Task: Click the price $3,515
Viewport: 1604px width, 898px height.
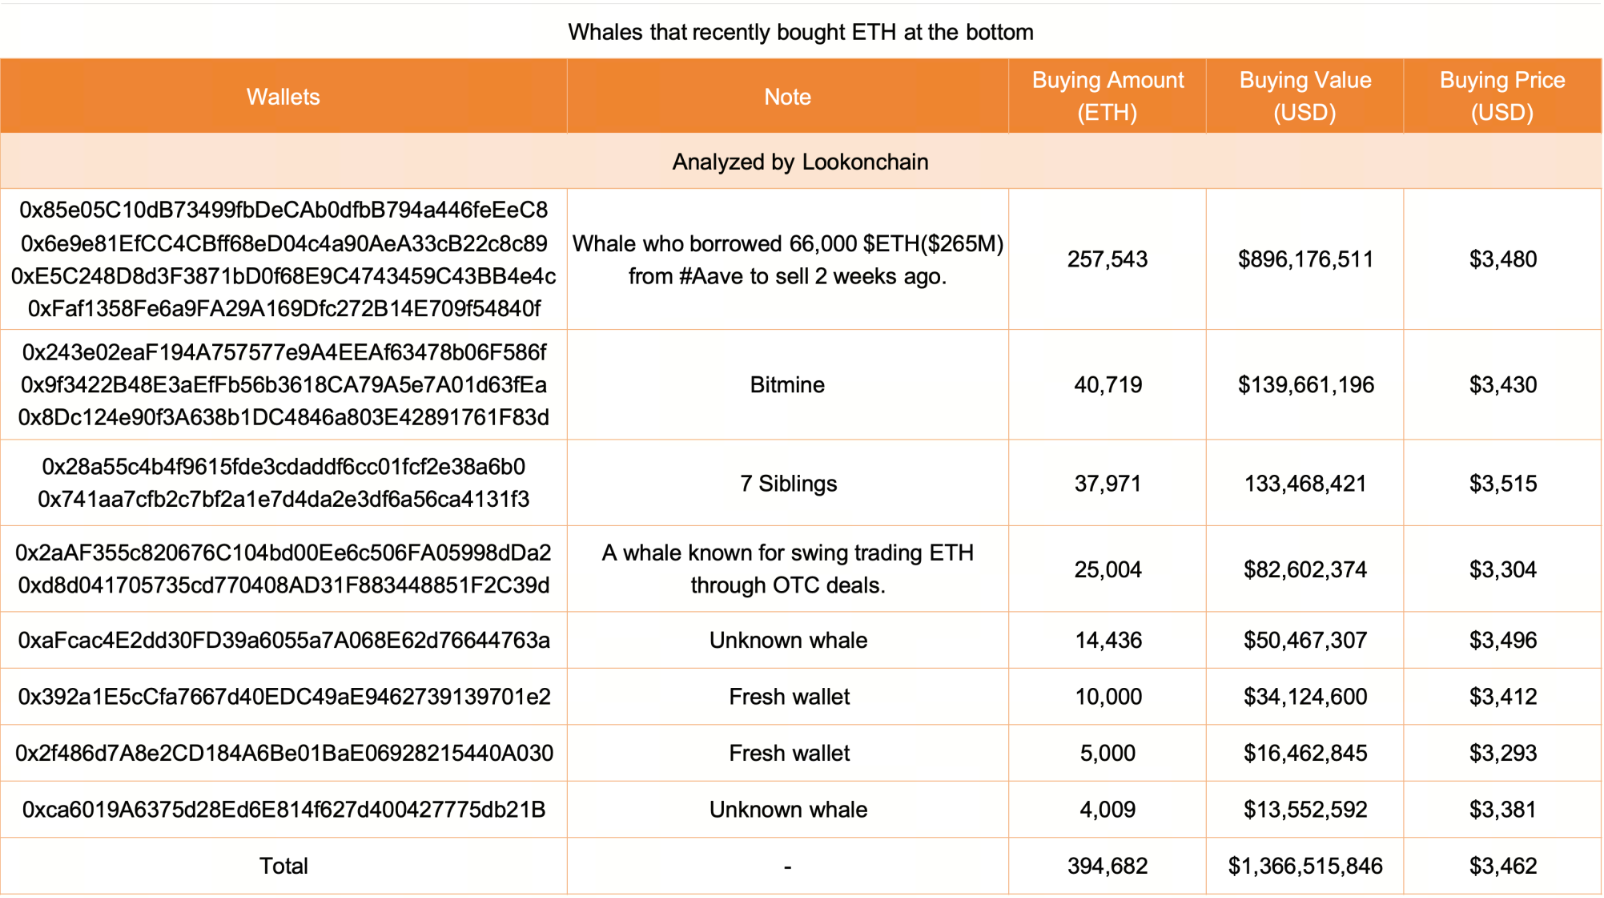Action: tap(1503, 484)
